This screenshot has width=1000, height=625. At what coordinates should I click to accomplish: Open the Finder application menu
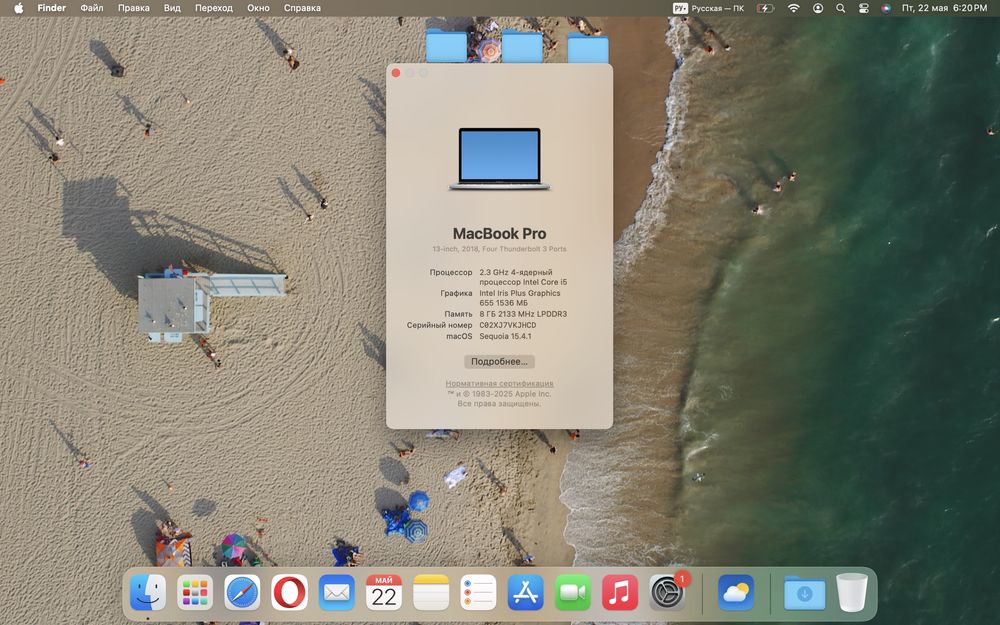tap(52, 8)
